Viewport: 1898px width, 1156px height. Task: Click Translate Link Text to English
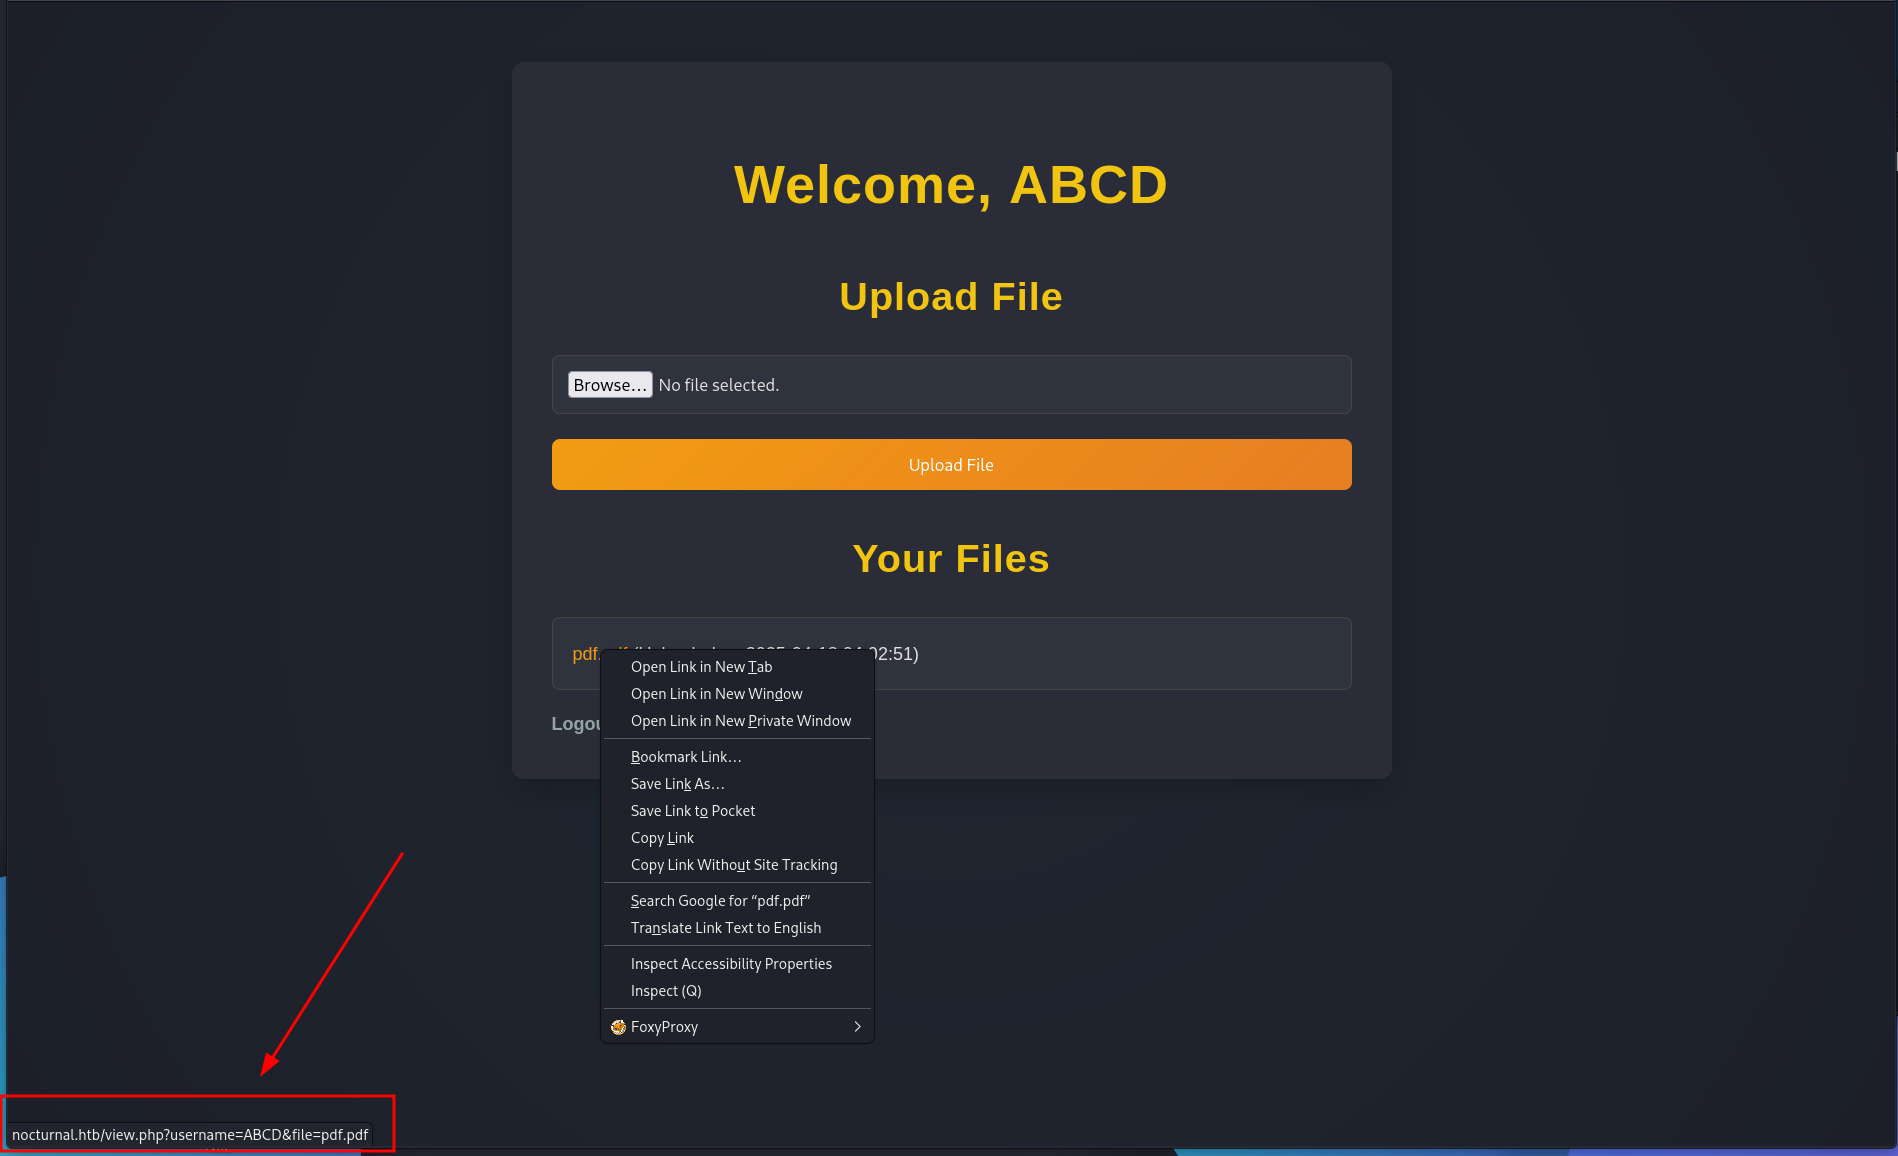(x=725, y=928)
